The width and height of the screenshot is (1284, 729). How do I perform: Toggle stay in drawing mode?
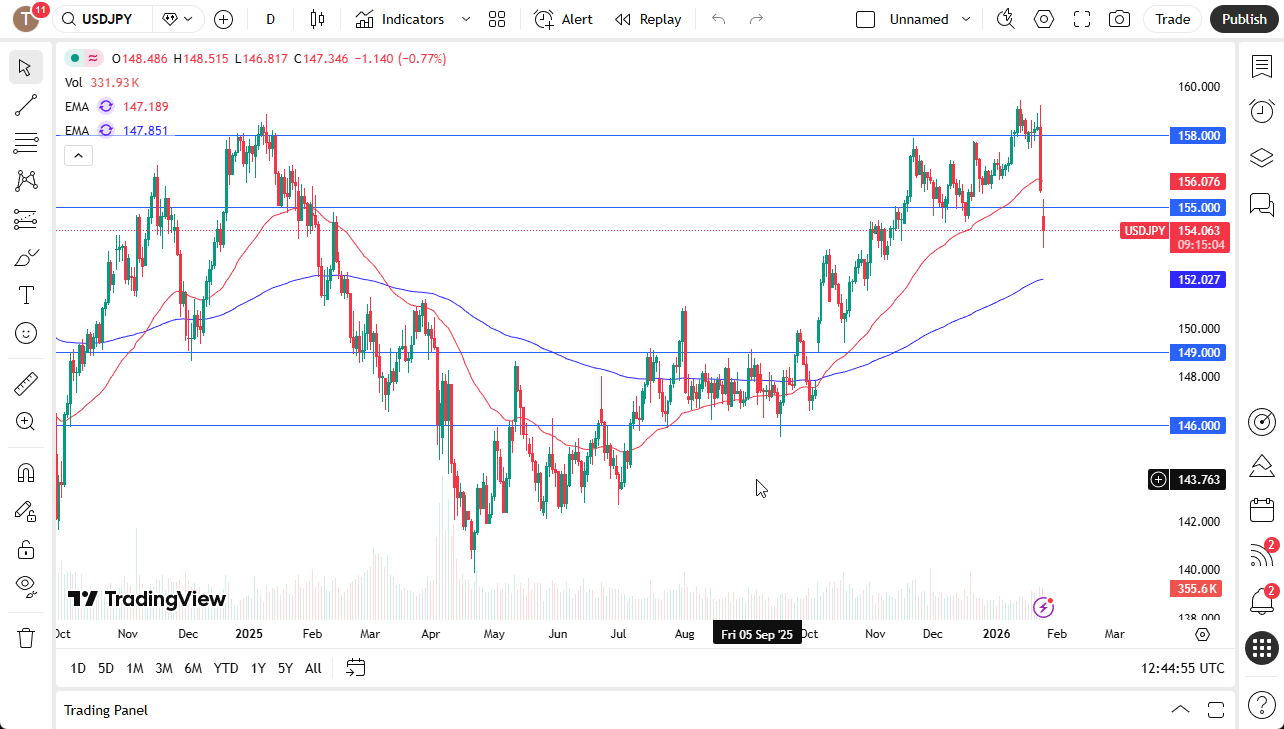(26, 511)
